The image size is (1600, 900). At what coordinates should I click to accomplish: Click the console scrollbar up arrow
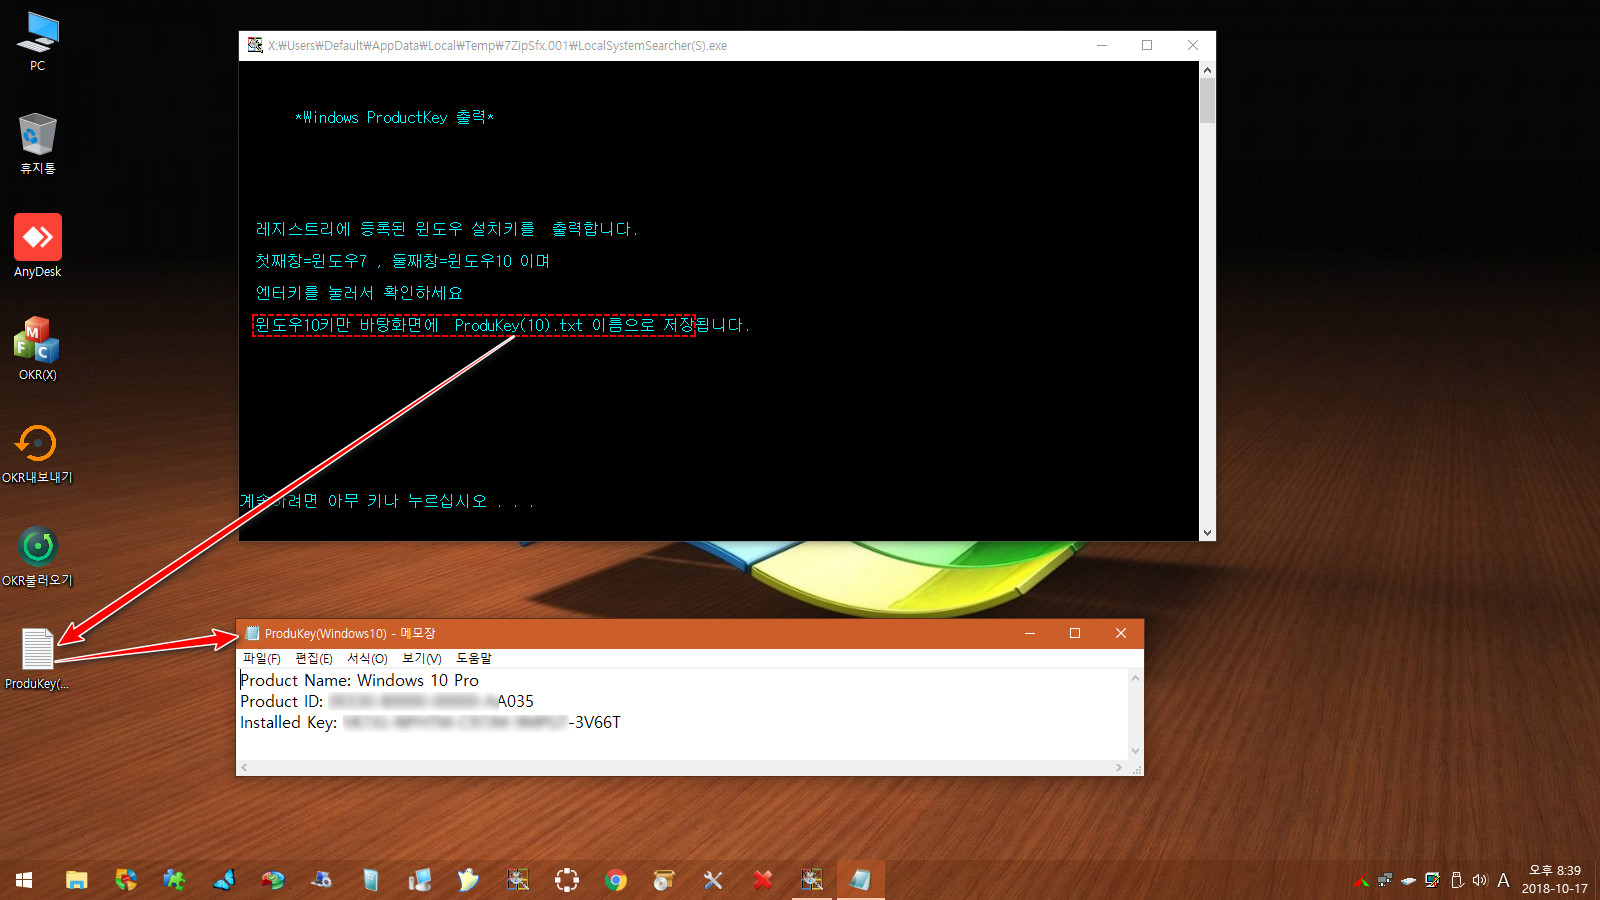click(1207, 70)
